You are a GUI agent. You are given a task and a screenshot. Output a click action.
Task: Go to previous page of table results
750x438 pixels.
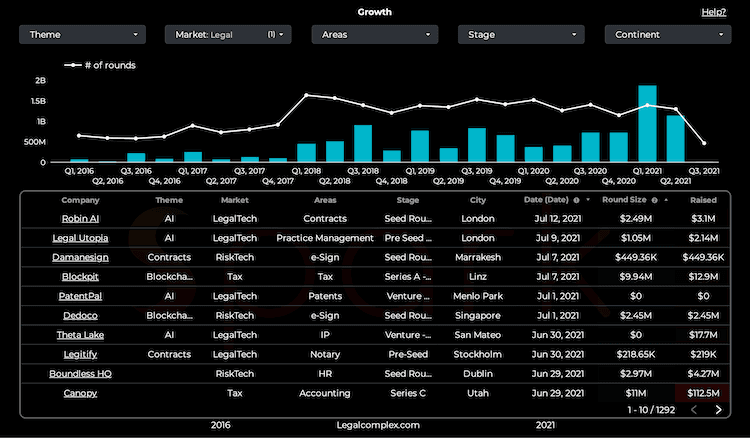click(694, 409)
